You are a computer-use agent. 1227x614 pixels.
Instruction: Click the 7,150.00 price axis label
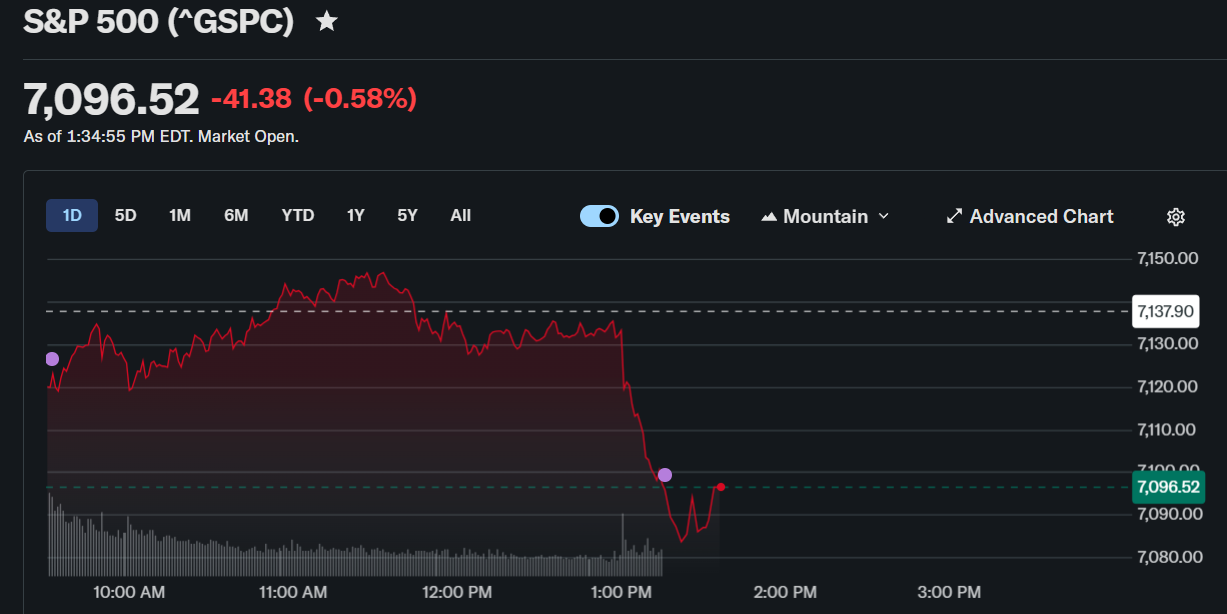tap(1167, 258)
